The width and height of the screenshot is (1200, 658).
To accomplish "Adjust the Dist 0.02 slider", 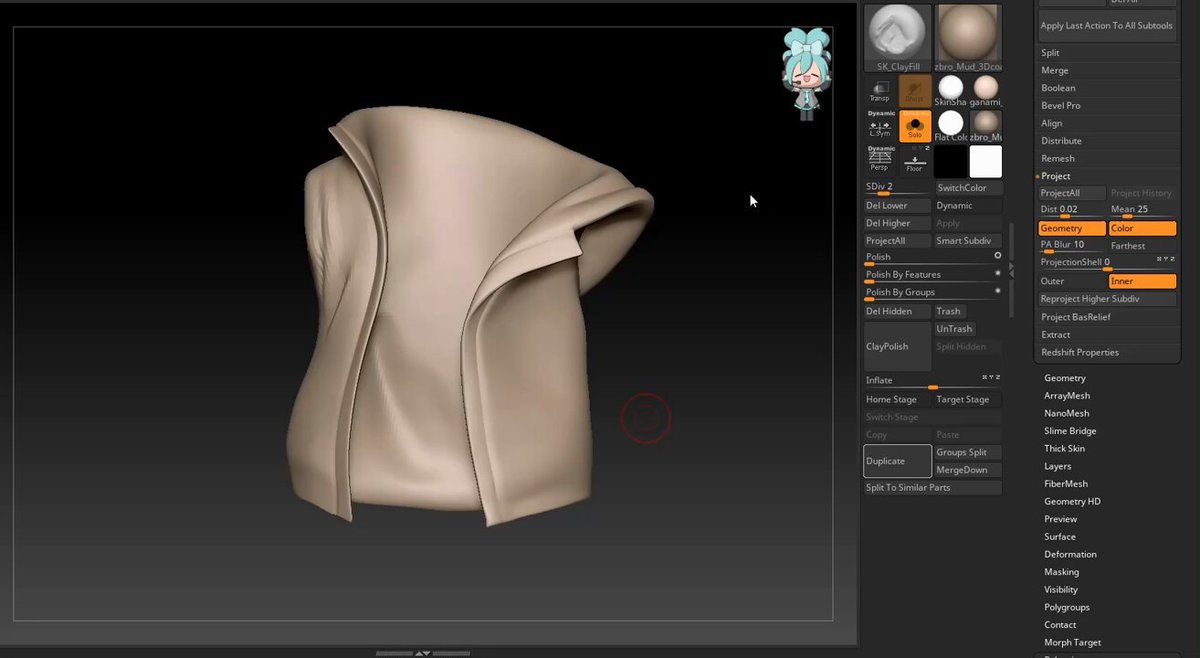I will (1072, 211).
